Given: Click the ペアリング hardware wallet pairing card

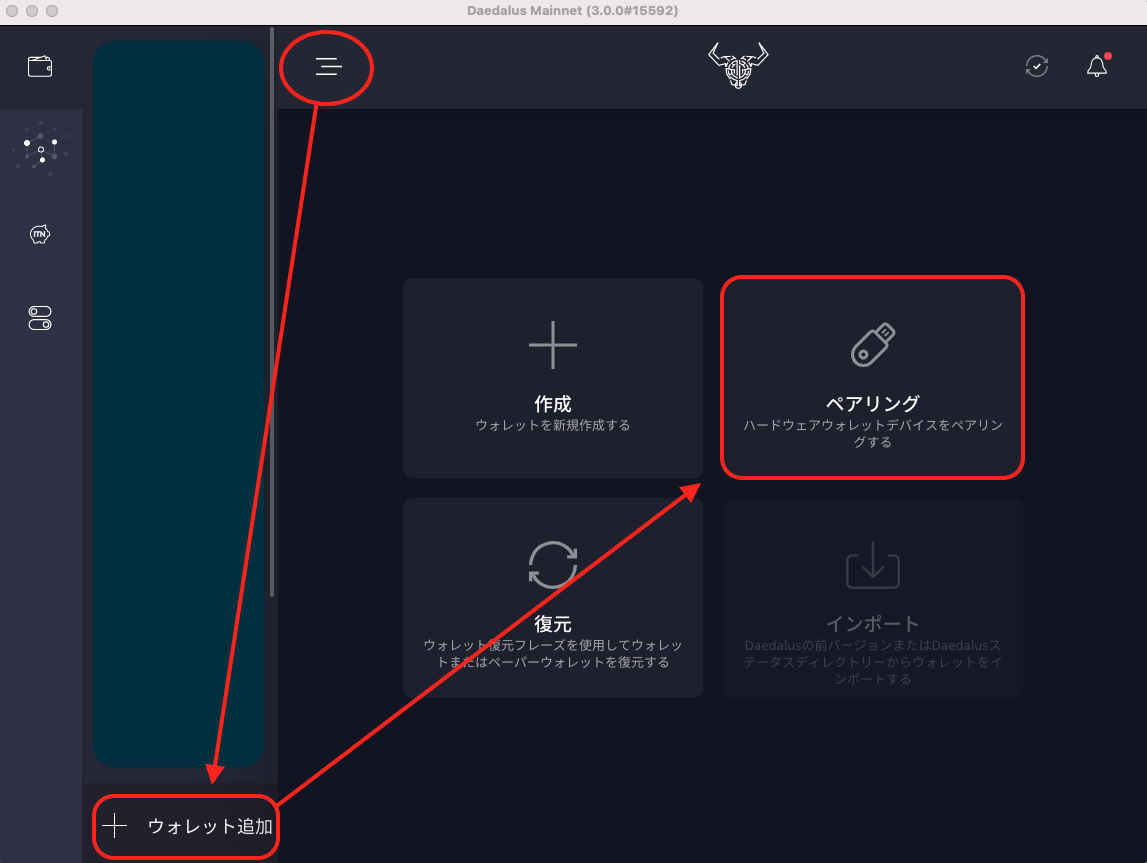Looking at the screenshot, I should click(873, 377).
